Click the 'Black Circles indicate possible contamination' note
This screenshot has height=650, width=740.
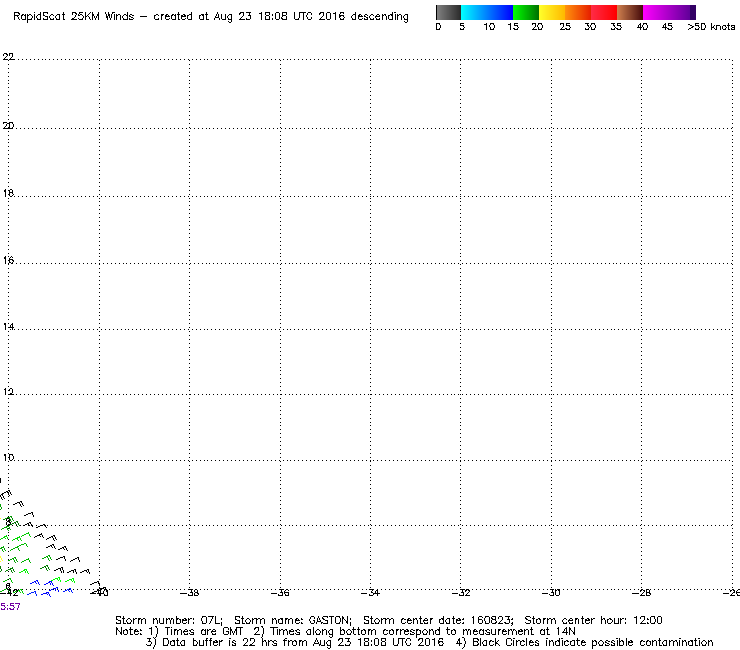pyautogui.click(x=593, y=642)
